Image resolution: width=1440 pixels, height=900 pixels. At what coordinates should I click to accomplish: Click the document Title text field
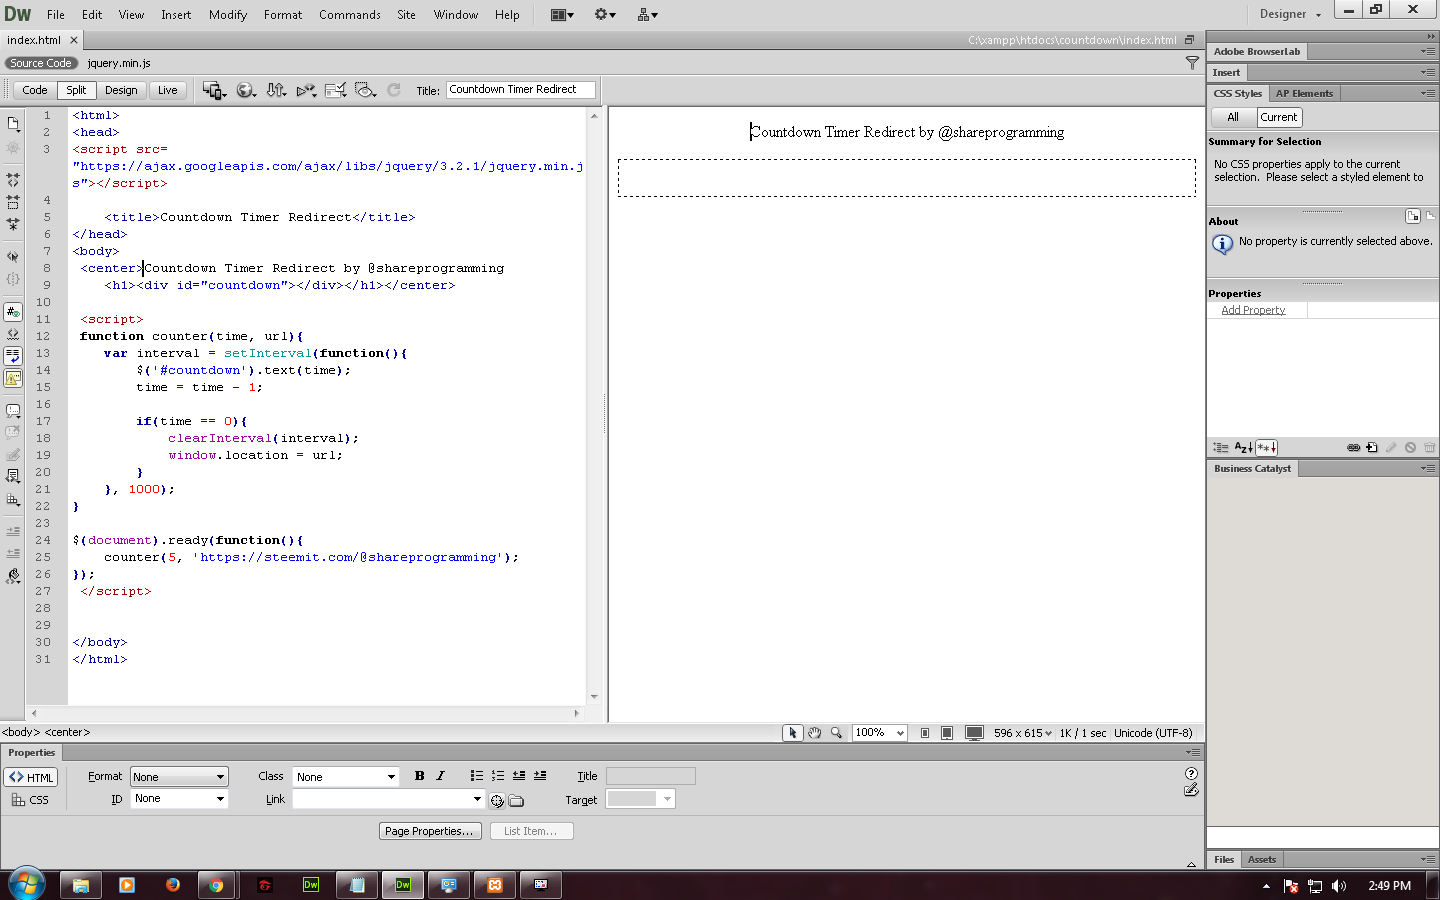(520, 90)
